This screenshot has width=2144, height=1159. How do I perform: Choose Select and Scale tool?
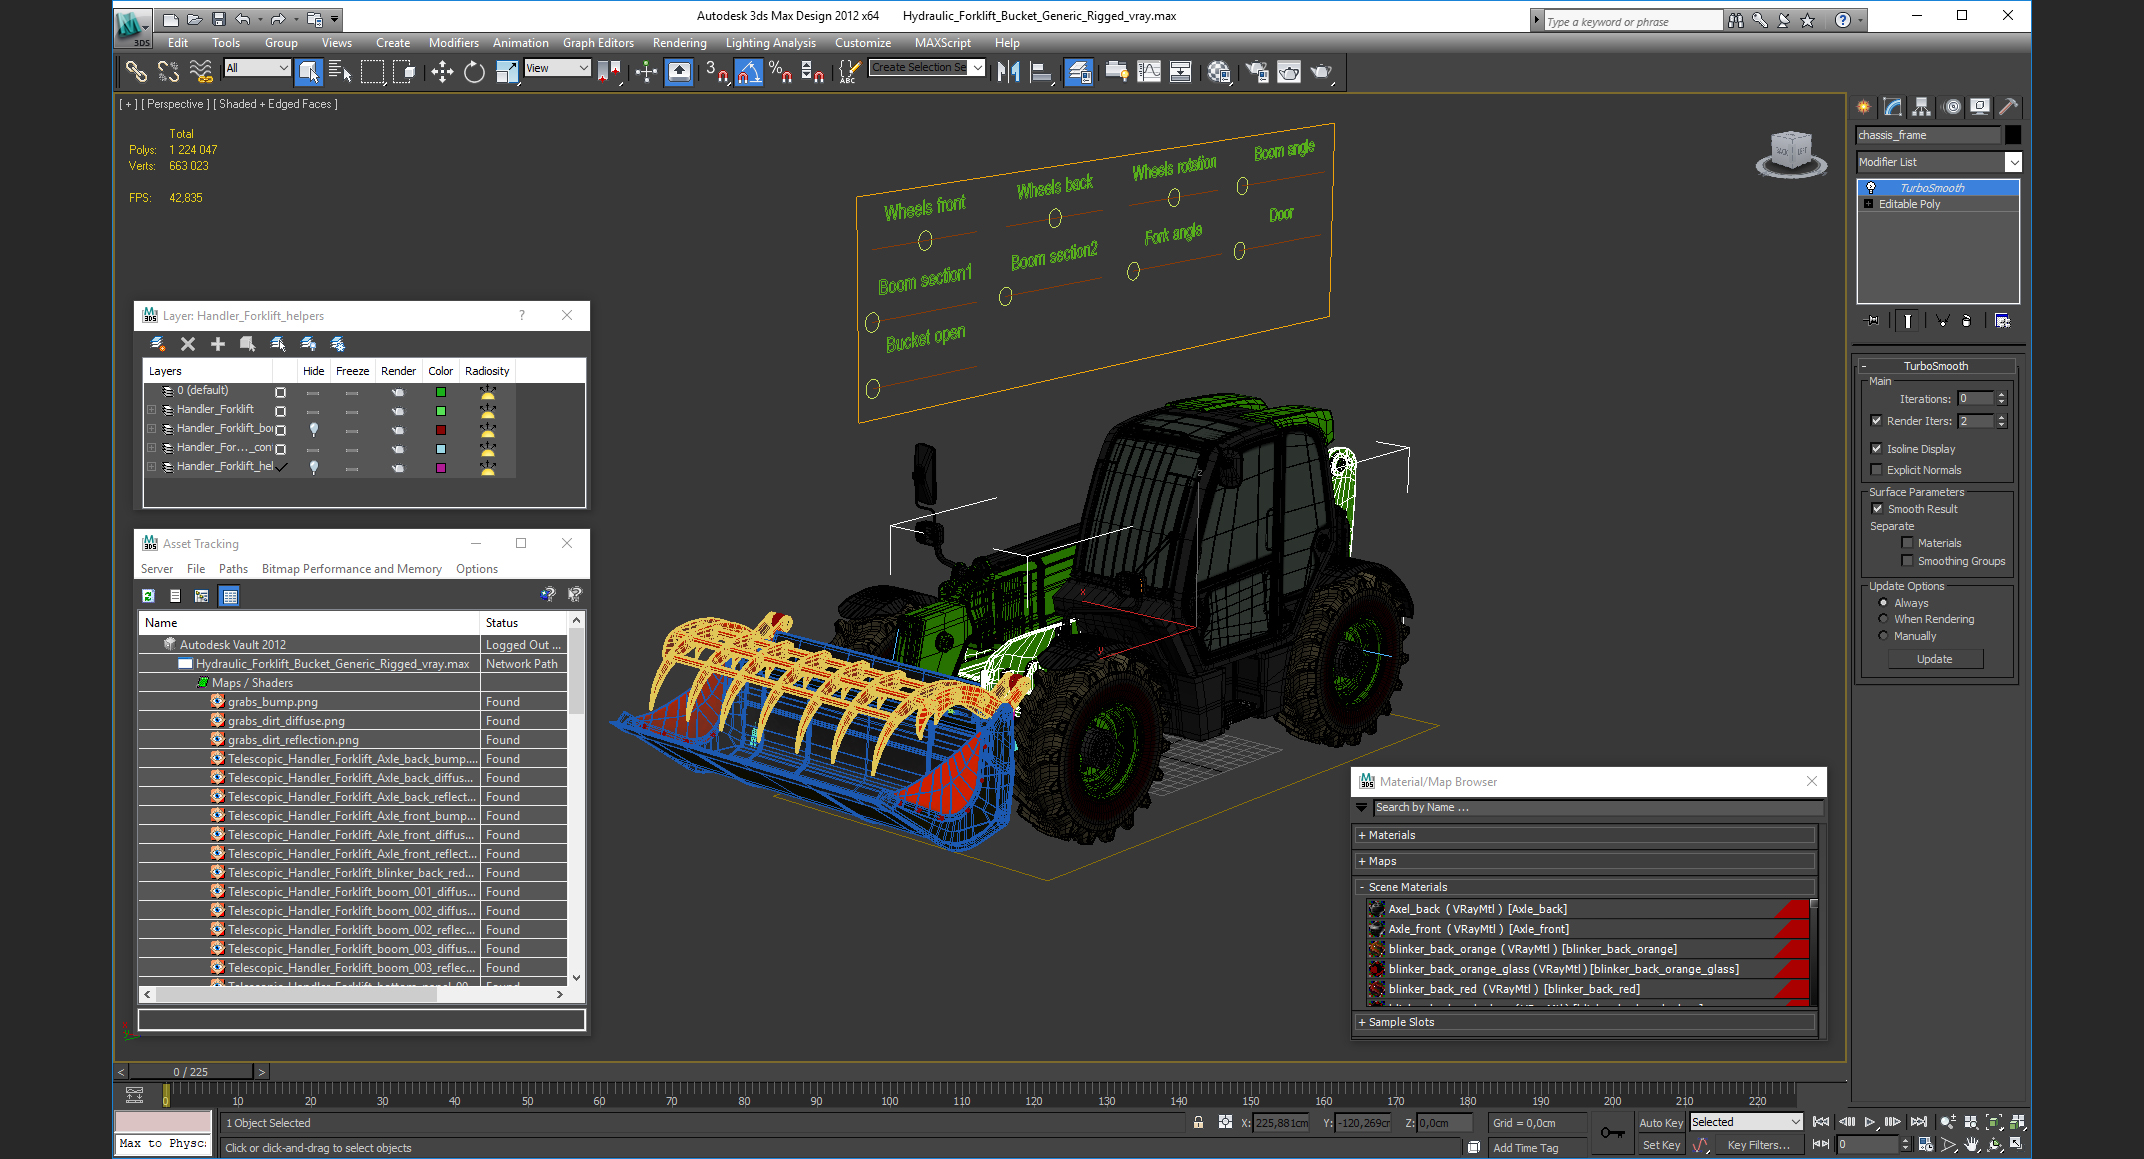[506, 71]
